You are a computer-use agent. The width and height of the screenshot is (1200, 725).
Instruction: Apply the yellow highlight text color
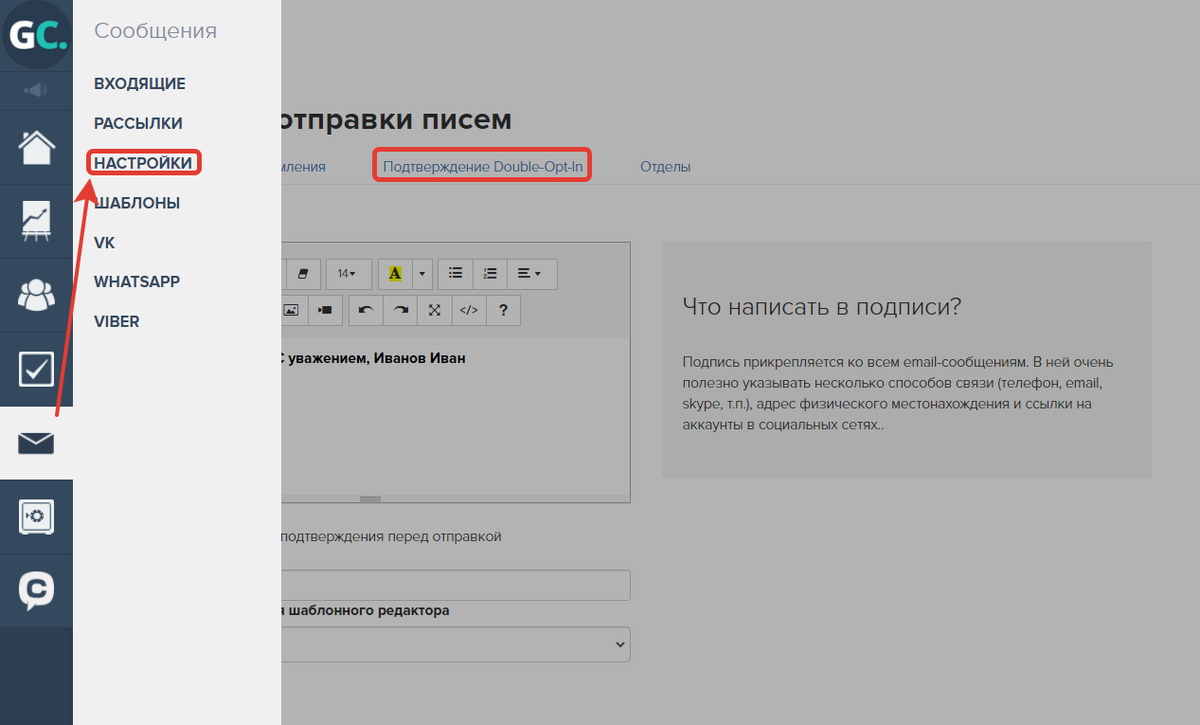tap(395, 273)
